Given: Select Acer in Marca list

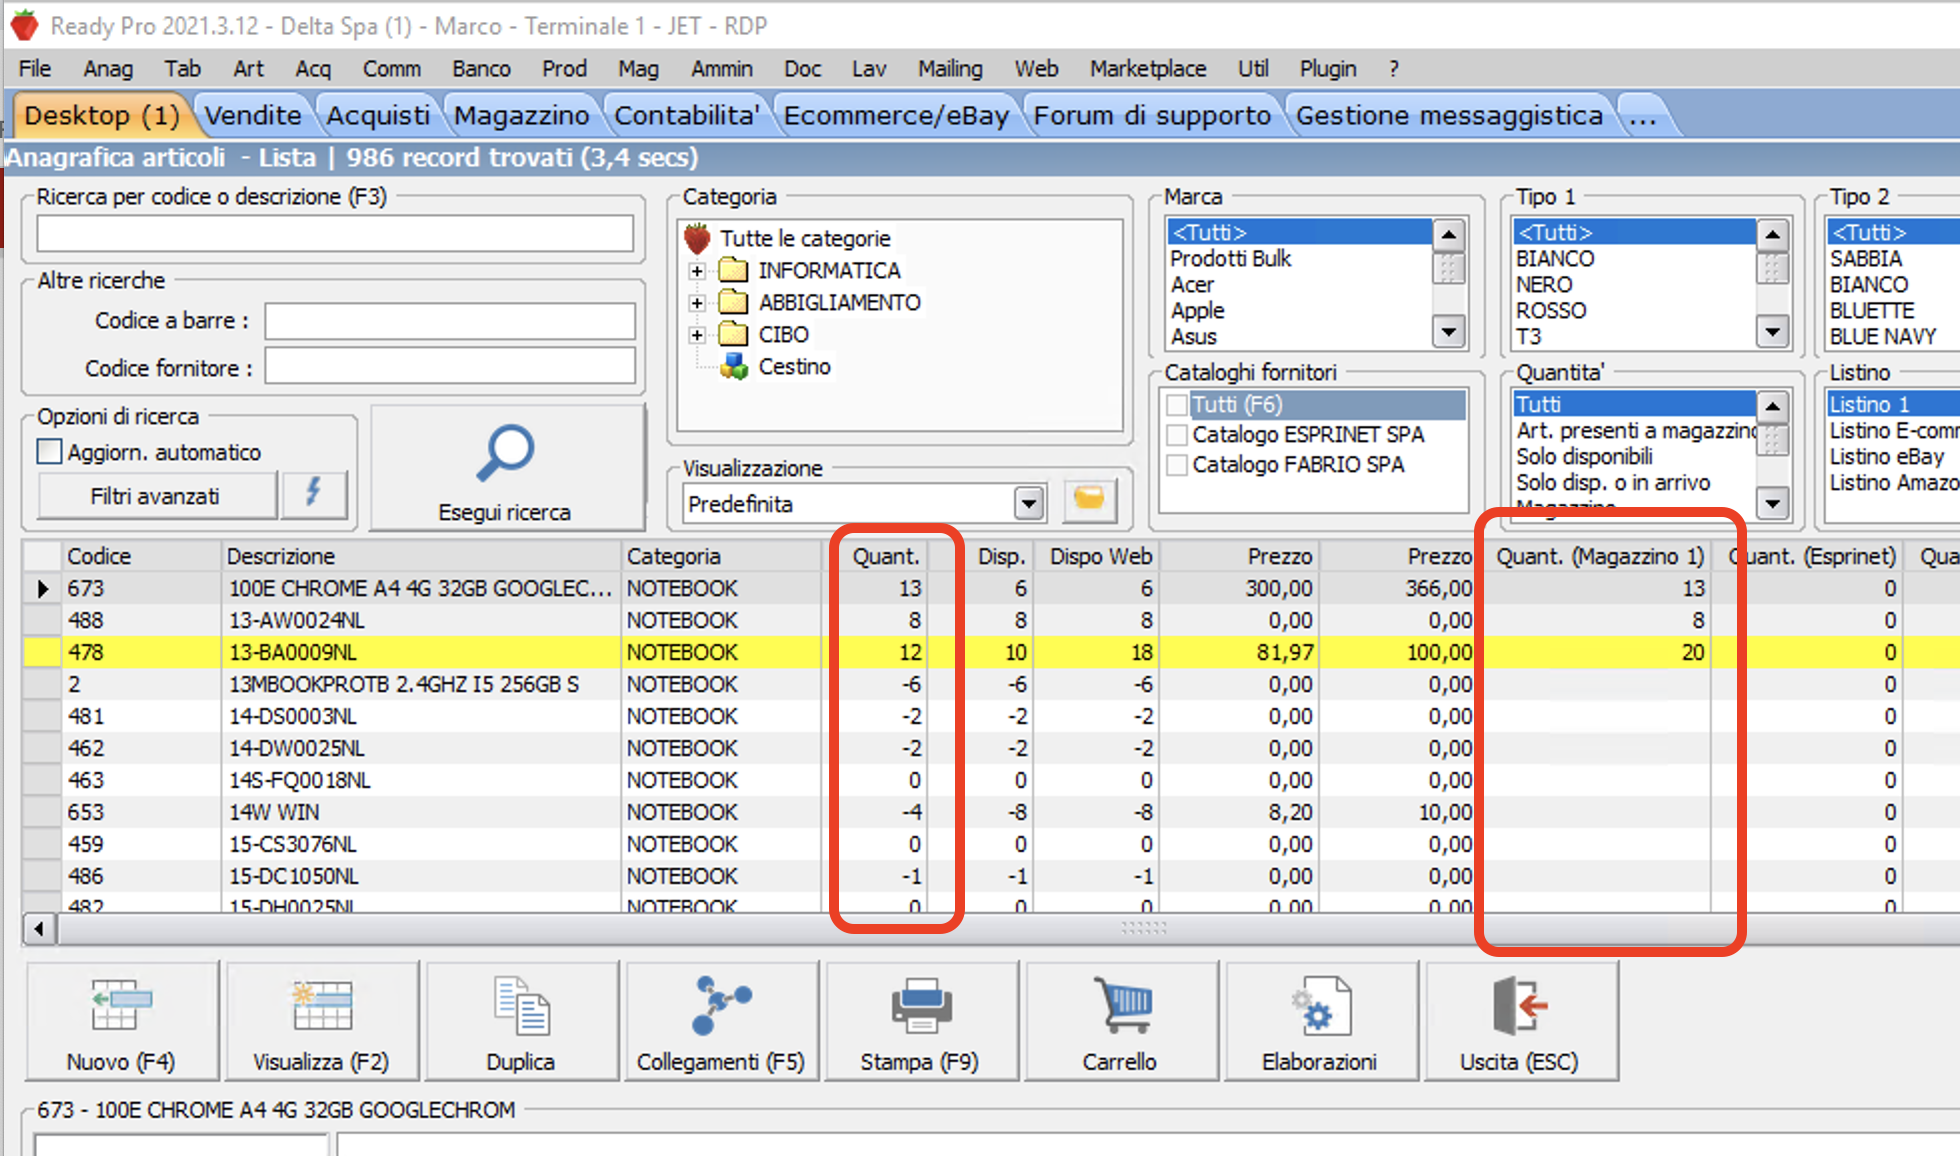Looking at the screenshot, I should pos(1192,285).
